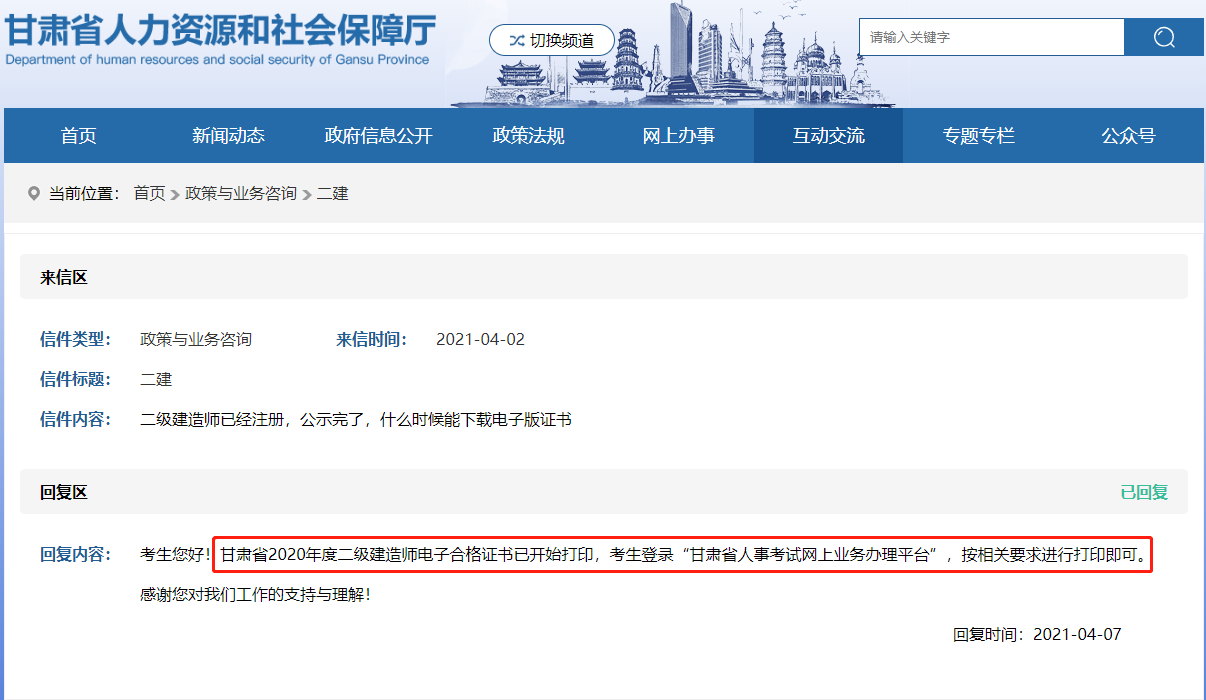
Task: Click inside the keyword search input field
Action: (990, 37)
